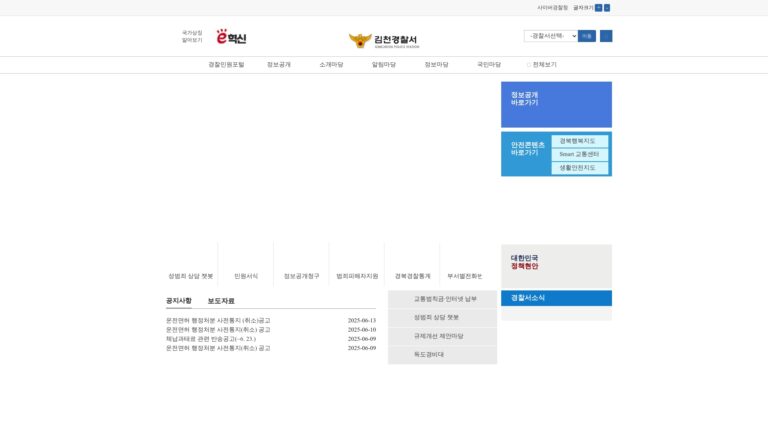Viewport: 768px width, 432px height.
Task: Open the 경찰민원포털 menu
Action: [226, 65]
